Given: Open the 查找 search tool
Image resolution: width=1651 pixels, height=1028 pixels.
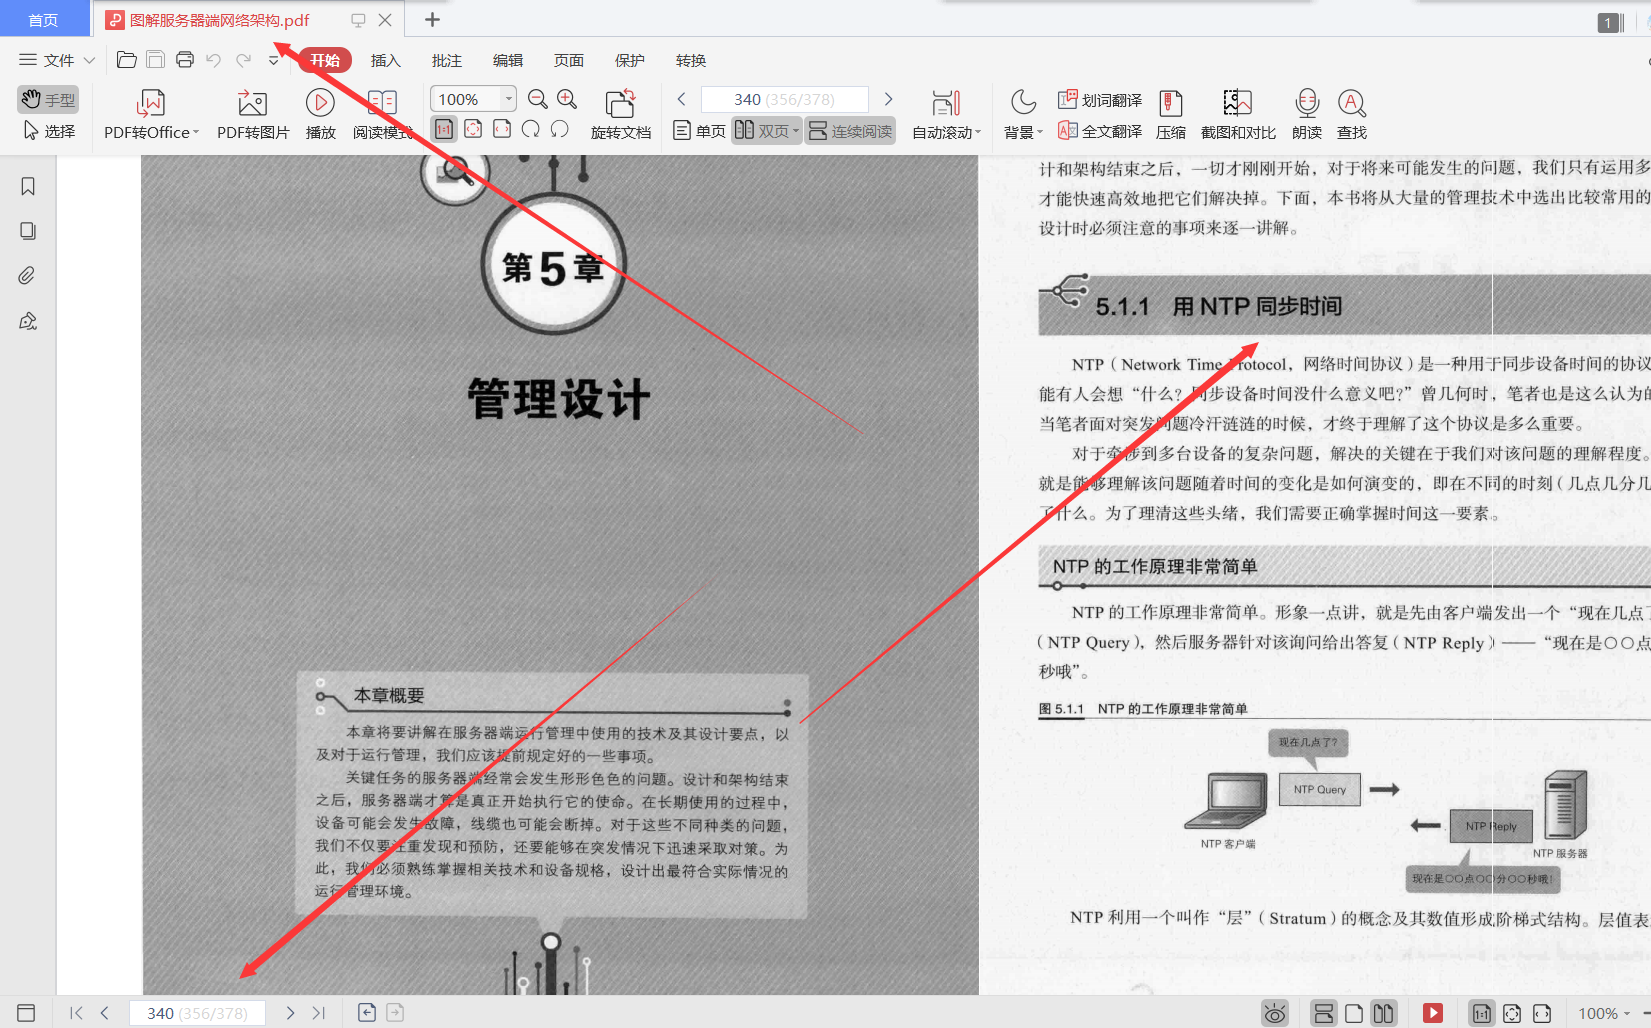Looking at the screenshot, I should coord(1352,103).
